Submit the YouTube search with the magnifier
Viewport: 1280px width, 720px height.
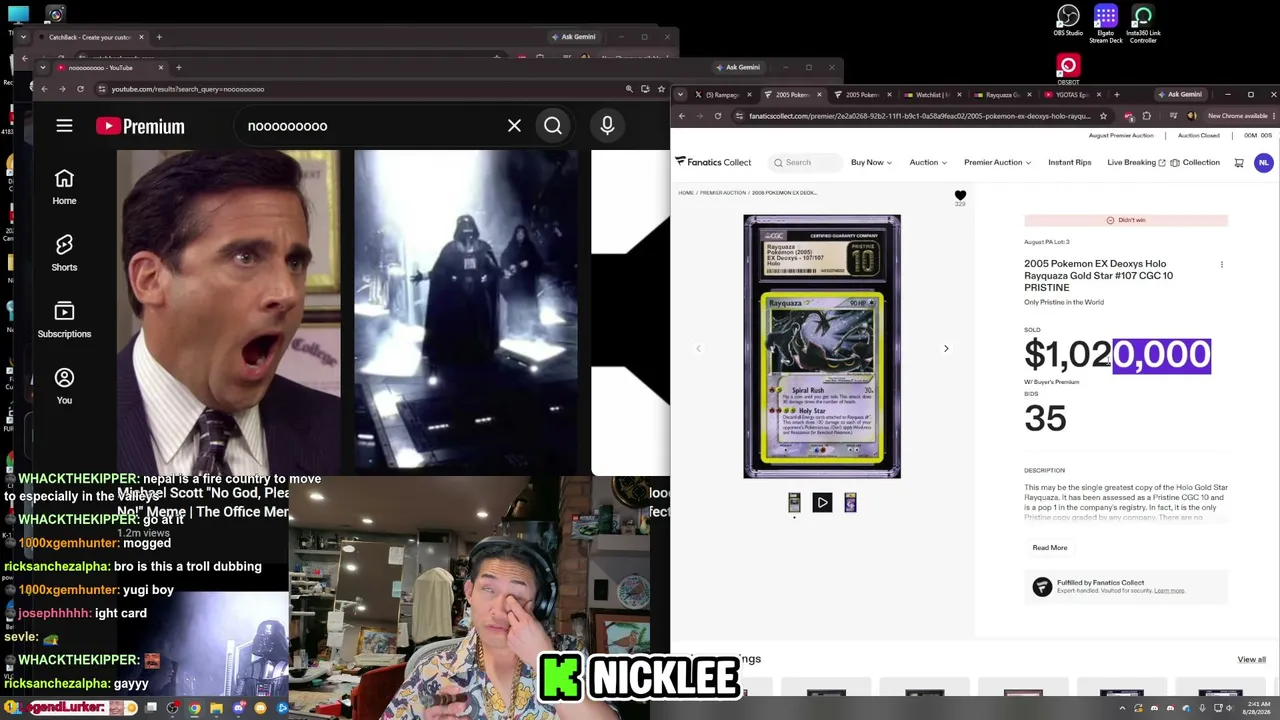tap(553, 126)
